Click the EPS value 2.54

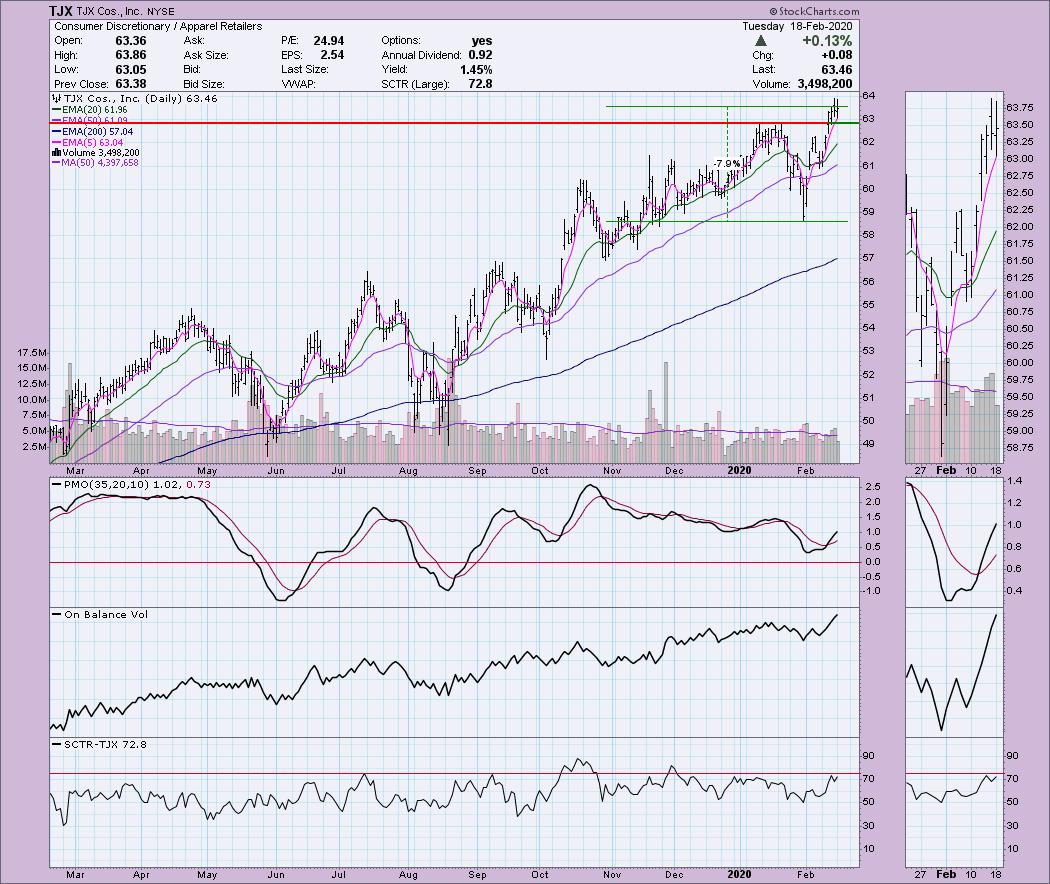tap(333, 55)
